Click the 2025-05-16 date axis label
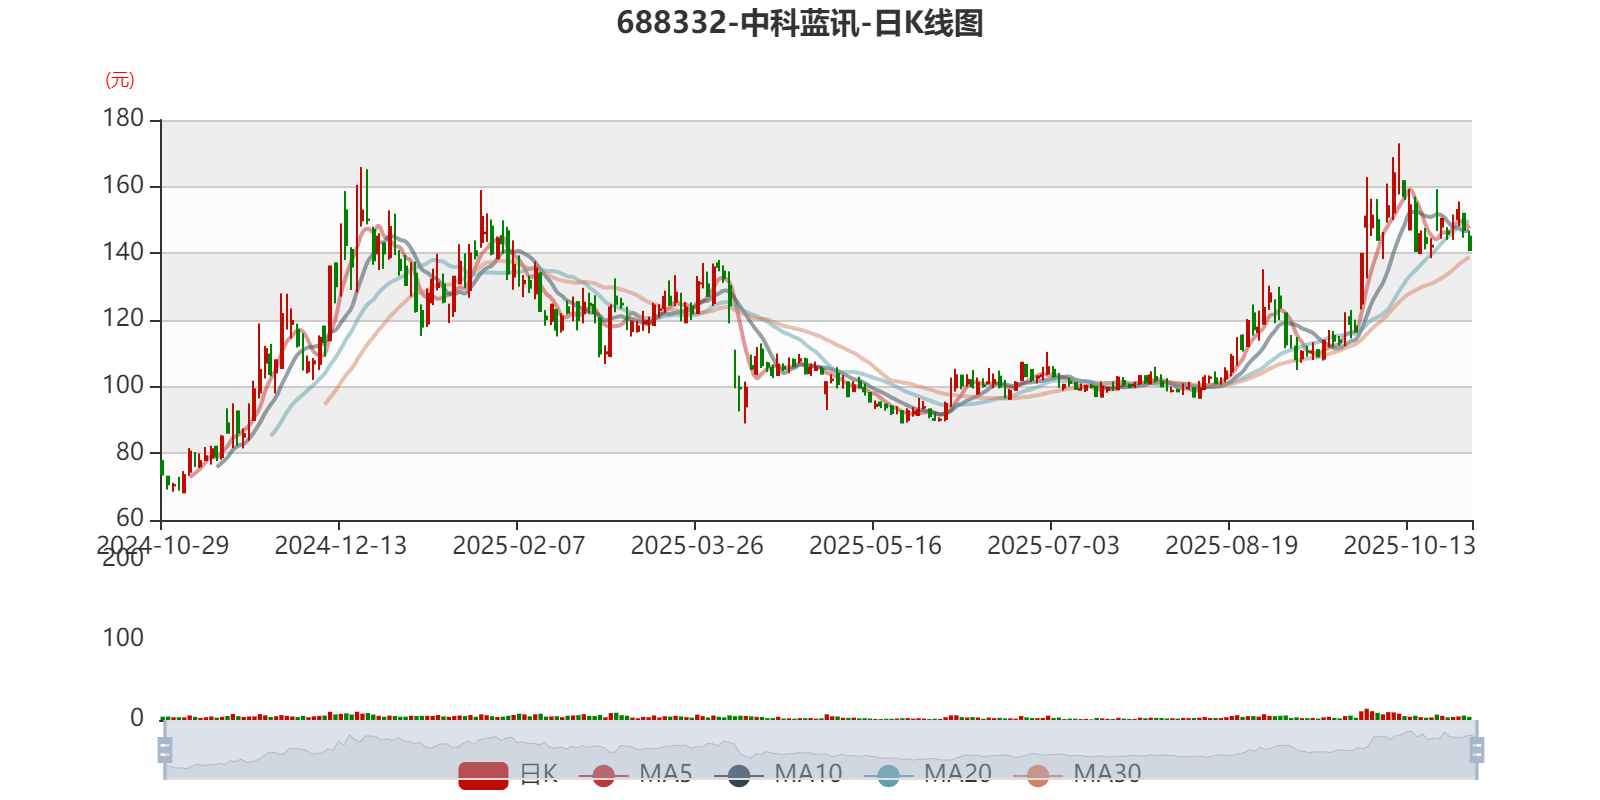The width and height of the screenshot is (1600, 800). pyautogui.click(x=875, y=546)
